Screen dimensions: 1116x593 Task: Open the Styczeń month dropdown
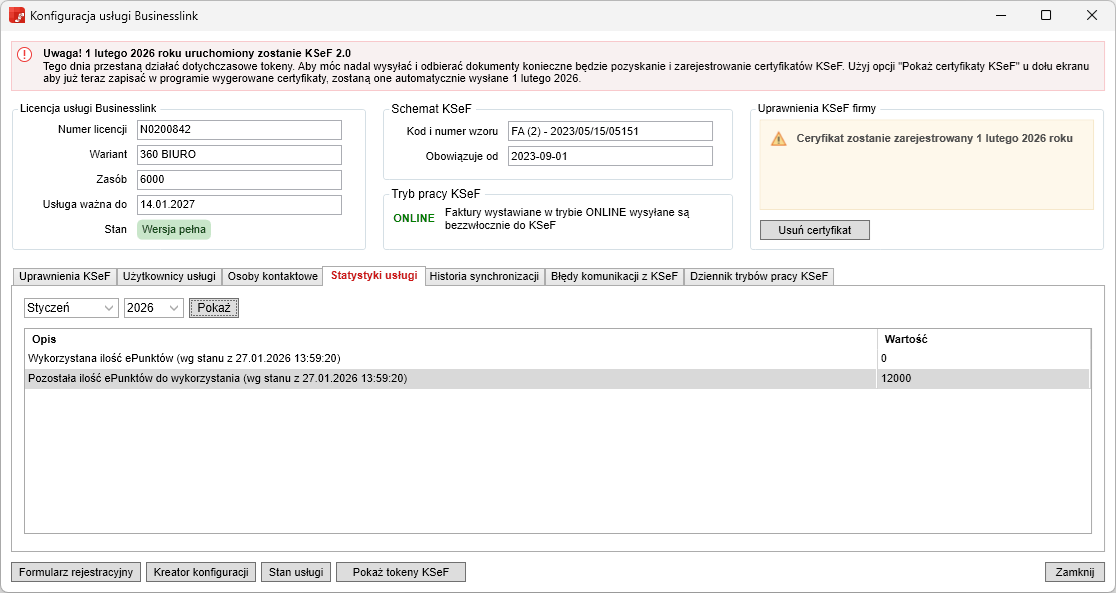point(71,308)
